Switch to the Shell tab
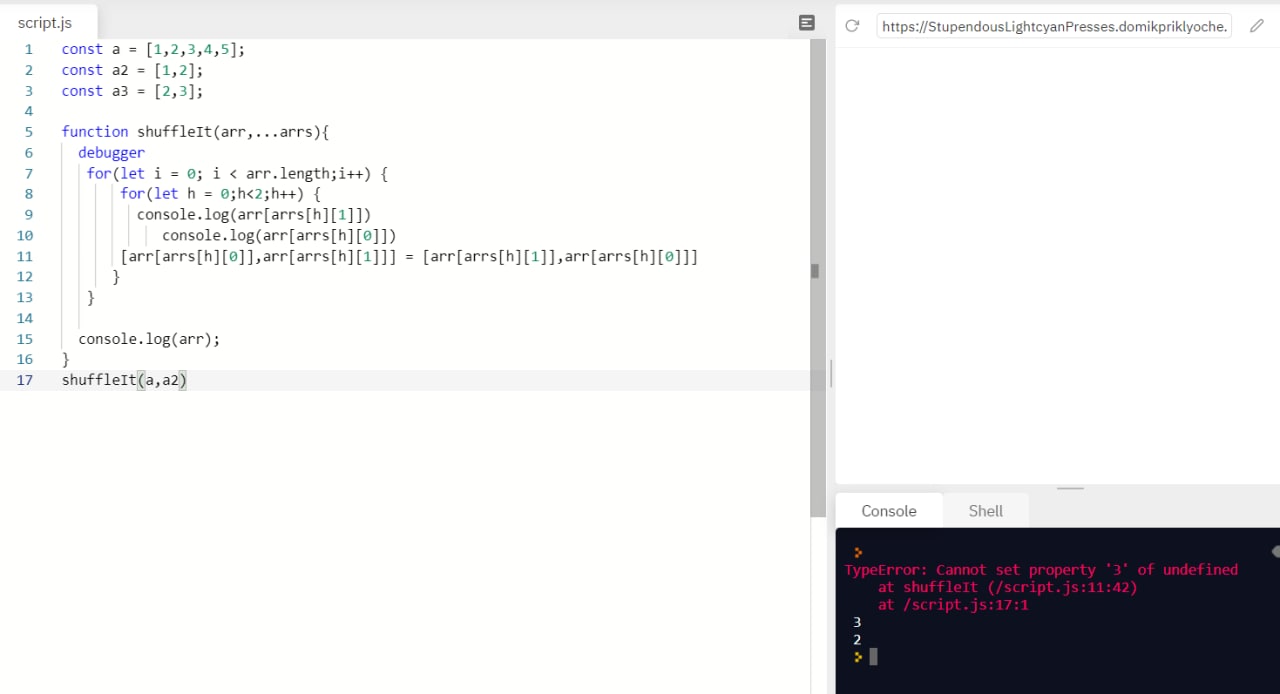This screenshot has width=1280, height=694. tap(985, 511)
